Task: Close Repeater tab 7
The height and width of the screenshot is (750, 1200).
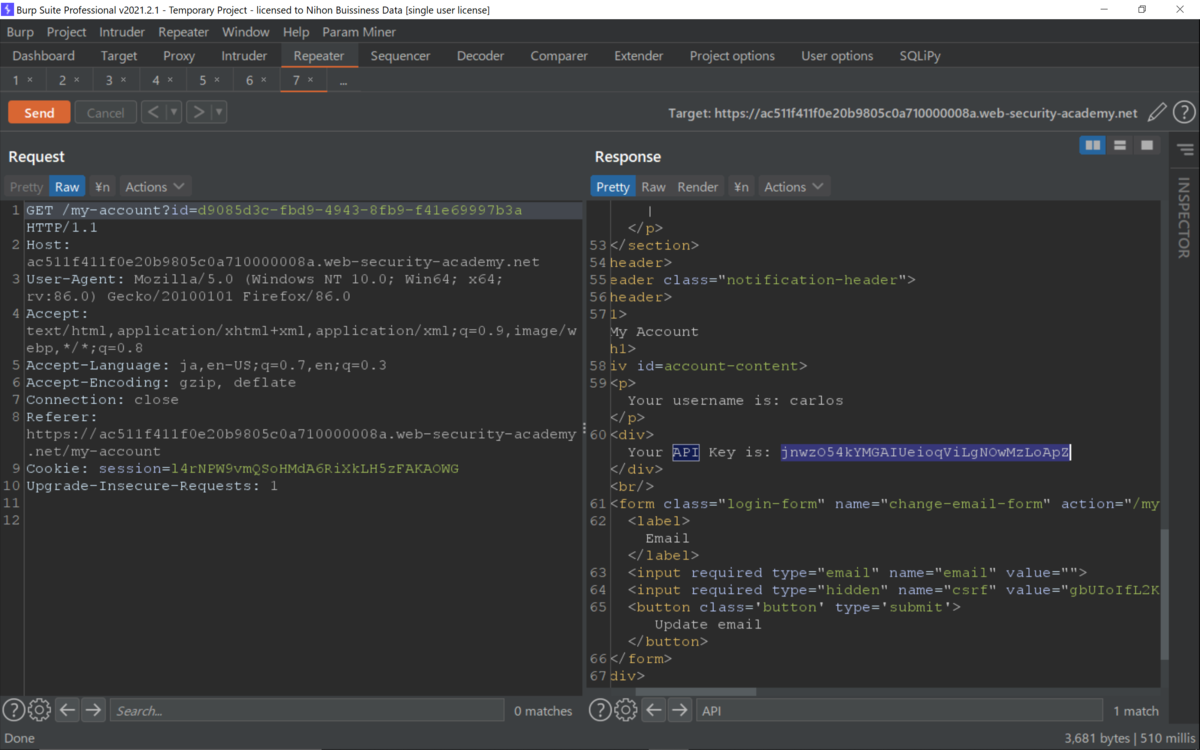Action: pyautogui.click(x=310, y=80)
